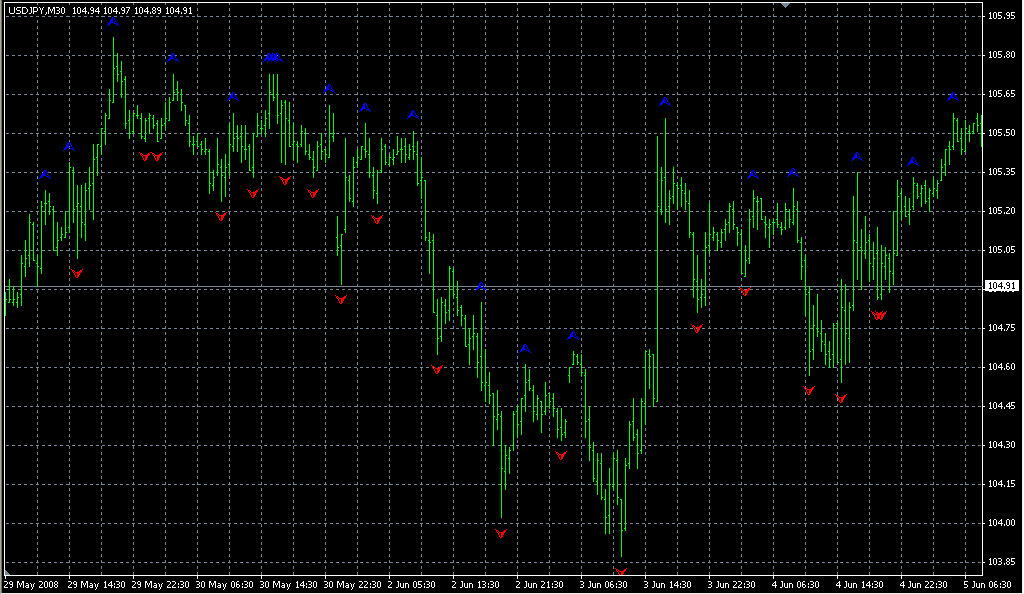The width and height of the screenshot is (1024, 594).
Task: Select the rightmost blue fractal arrow
Action: (x=953, y=97)
